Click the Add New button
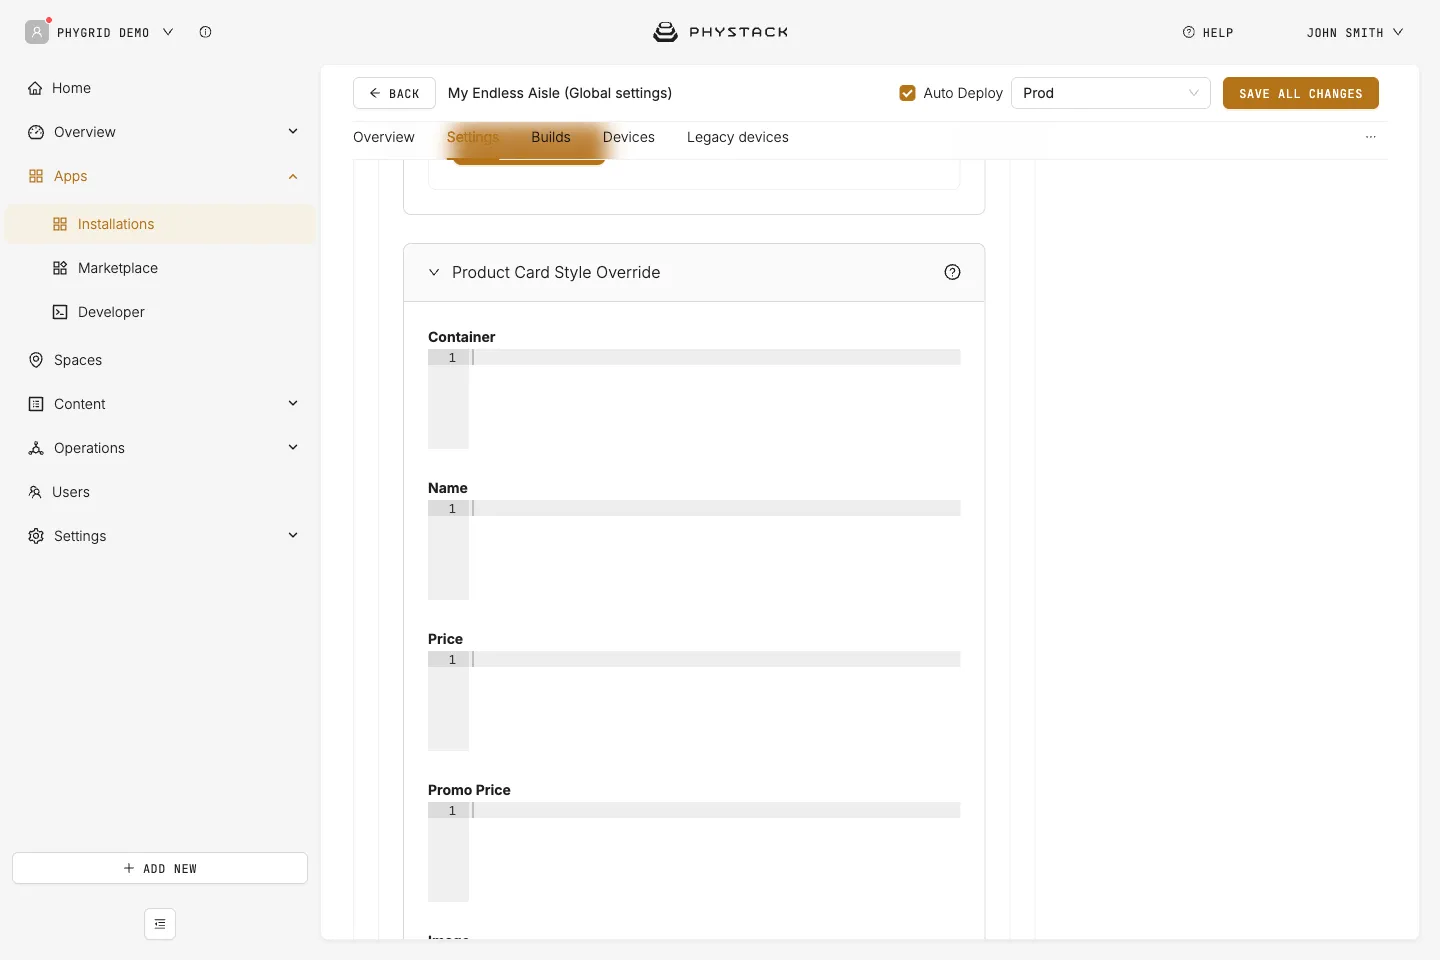 pyautogui.click(x=160, y=868)
